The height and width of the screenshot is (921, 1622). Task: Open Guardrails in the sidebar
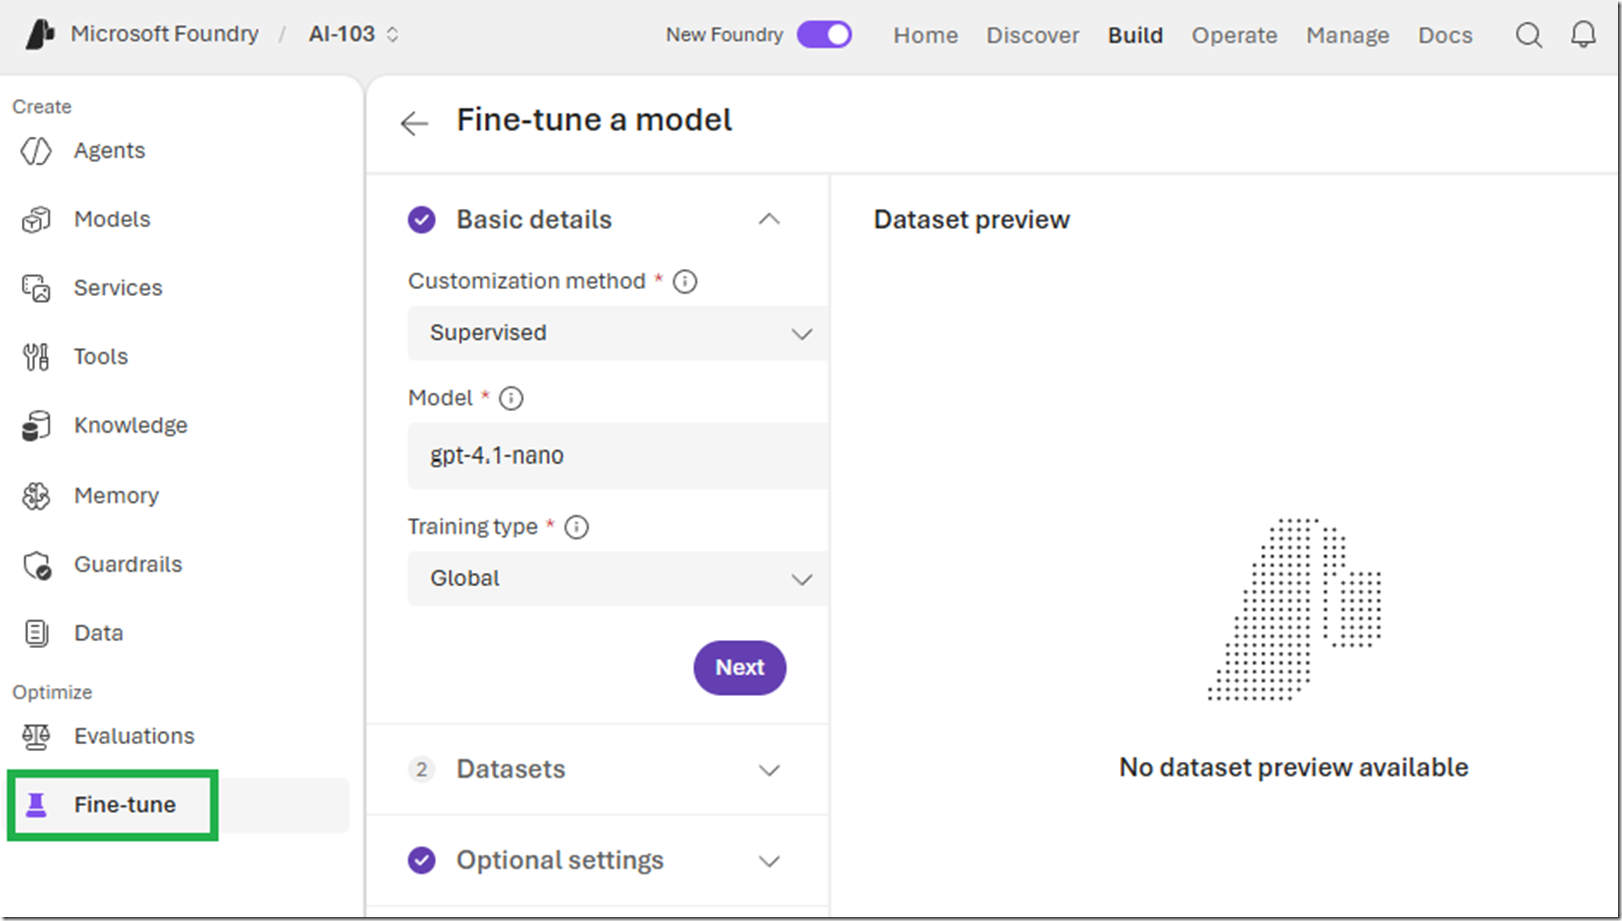128,565
